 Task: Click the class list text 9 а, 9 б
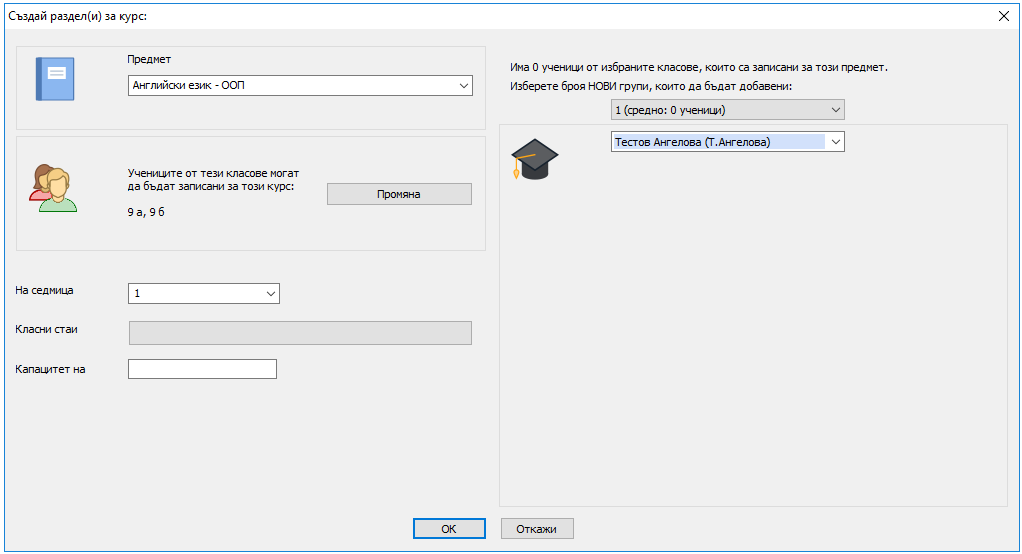[147, 212]
